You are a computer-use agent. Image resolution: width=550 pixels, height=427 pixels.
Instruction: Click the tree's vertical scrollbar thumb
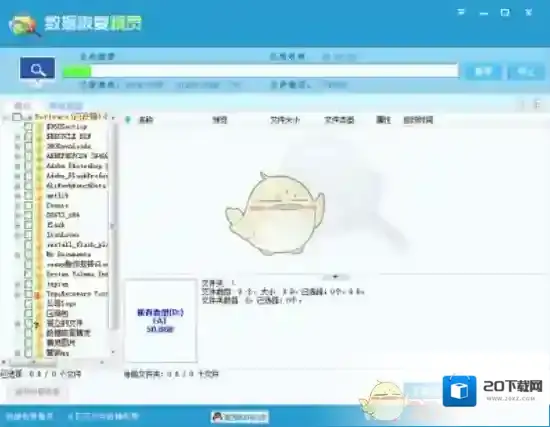(113, 225)
